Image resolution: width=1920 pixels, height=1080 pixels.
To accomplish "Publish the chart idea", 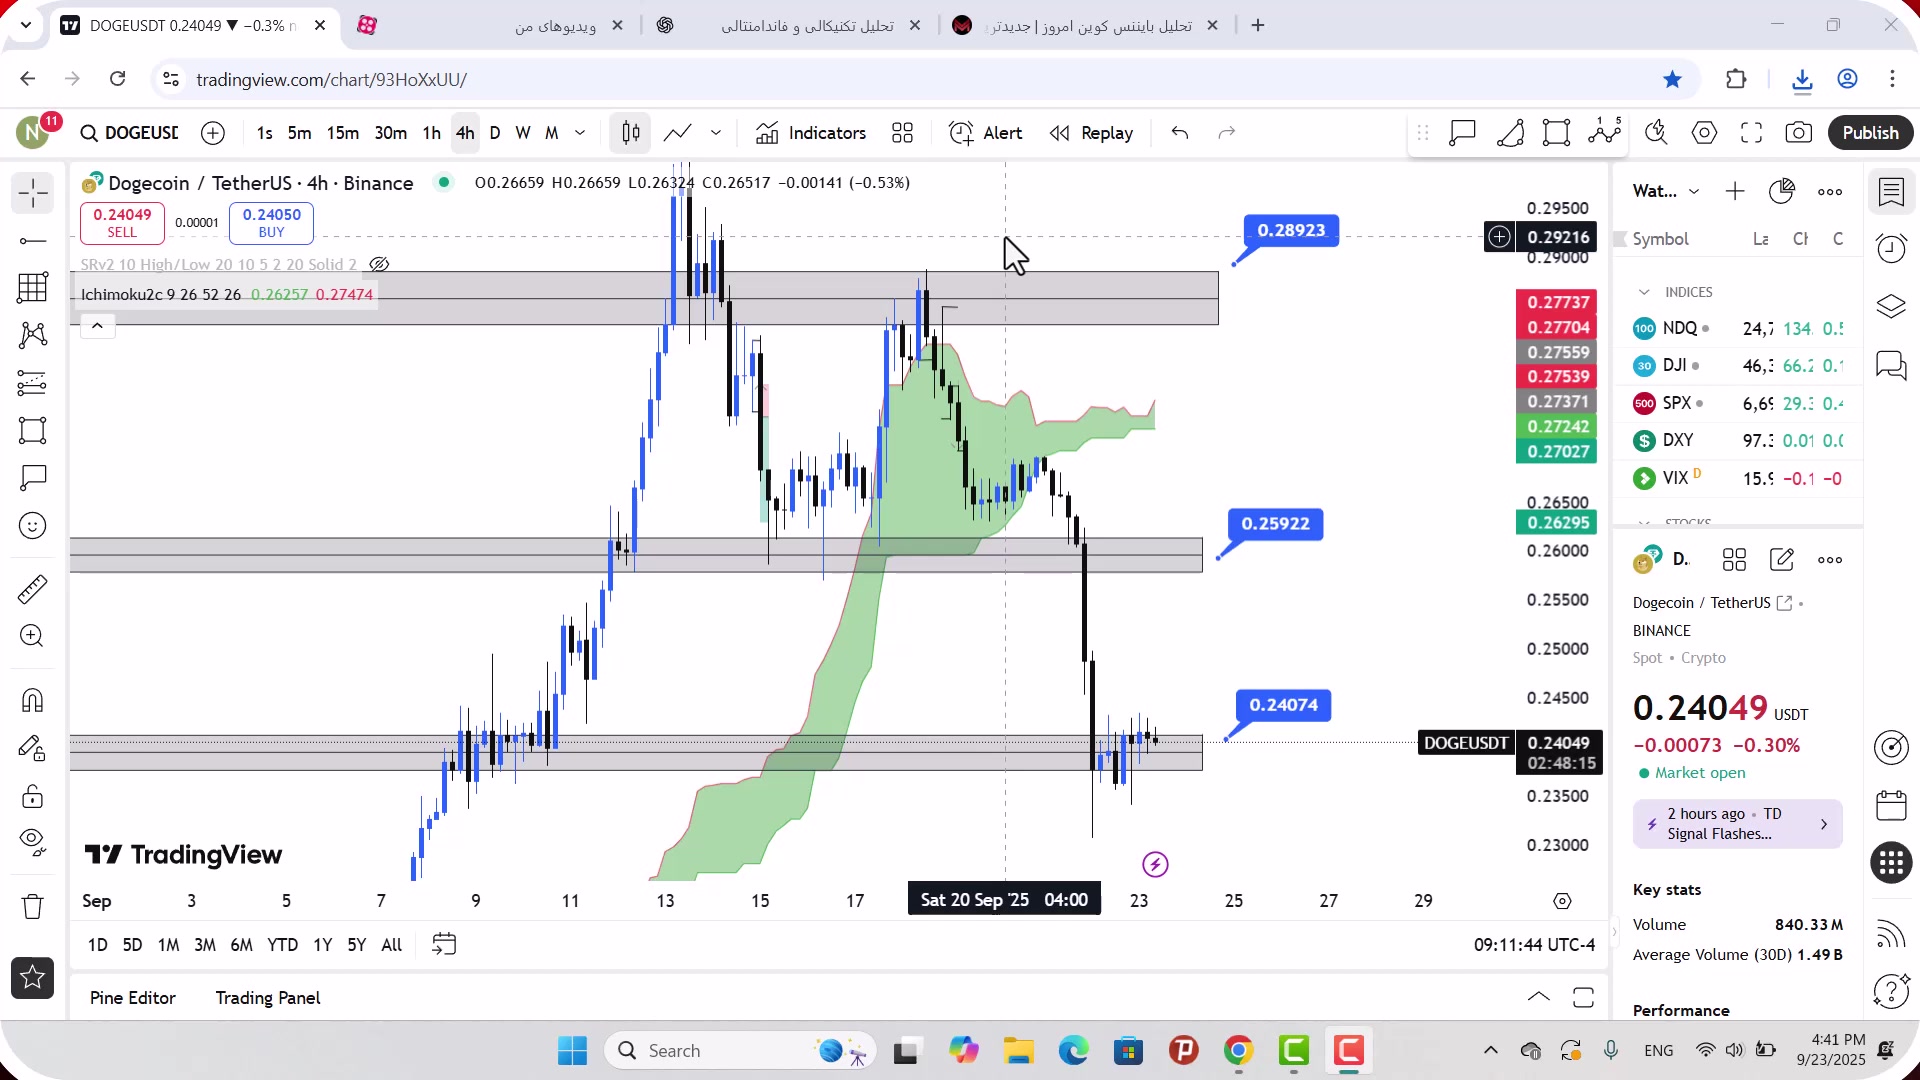I will tap(1870, 133).
